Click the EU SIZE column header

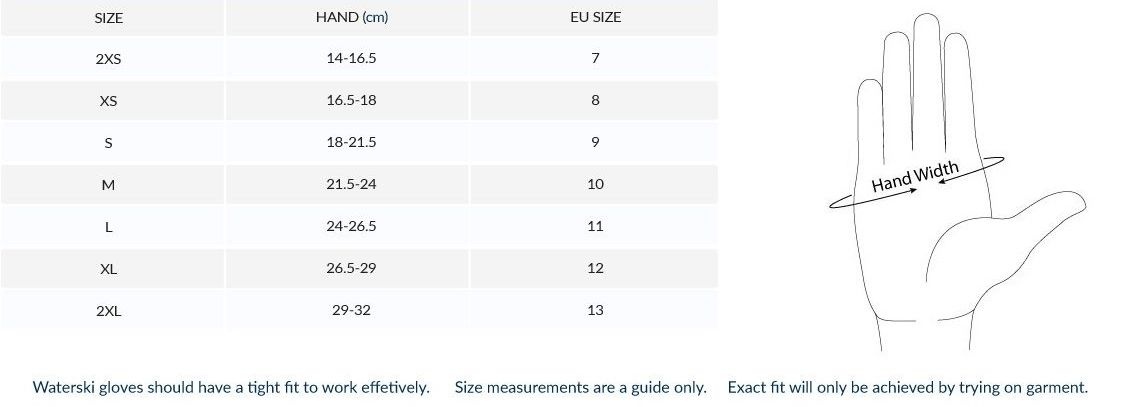[x=595, y=17]
